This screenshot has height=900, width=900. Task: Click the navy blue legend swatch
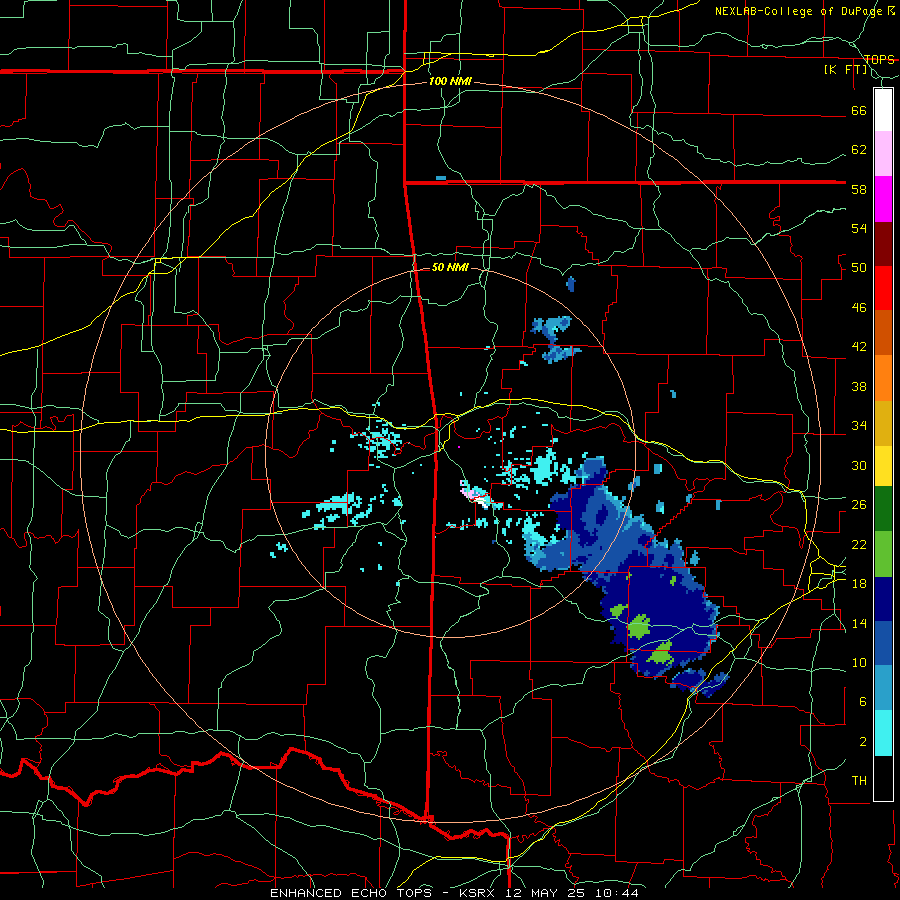point(883,599)
